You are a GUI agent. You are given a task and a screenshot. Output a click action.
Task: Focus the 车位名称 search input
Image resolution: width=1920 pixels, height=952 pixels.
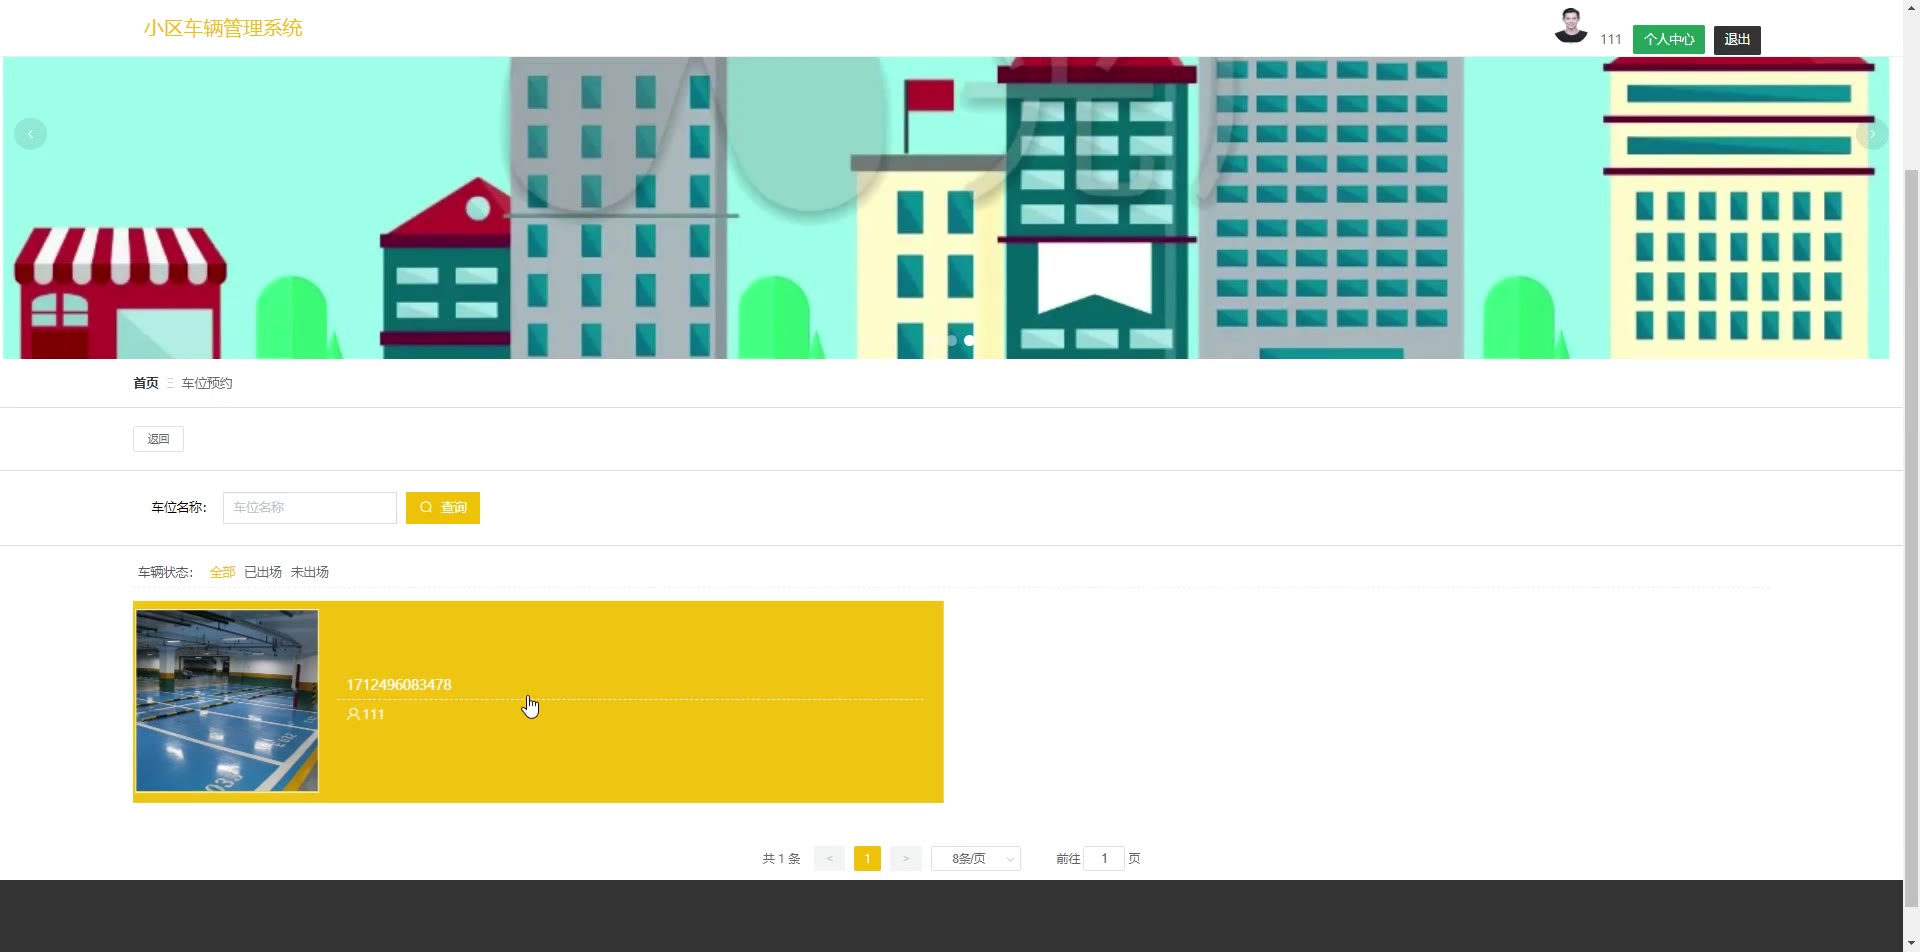pos(310,508)
